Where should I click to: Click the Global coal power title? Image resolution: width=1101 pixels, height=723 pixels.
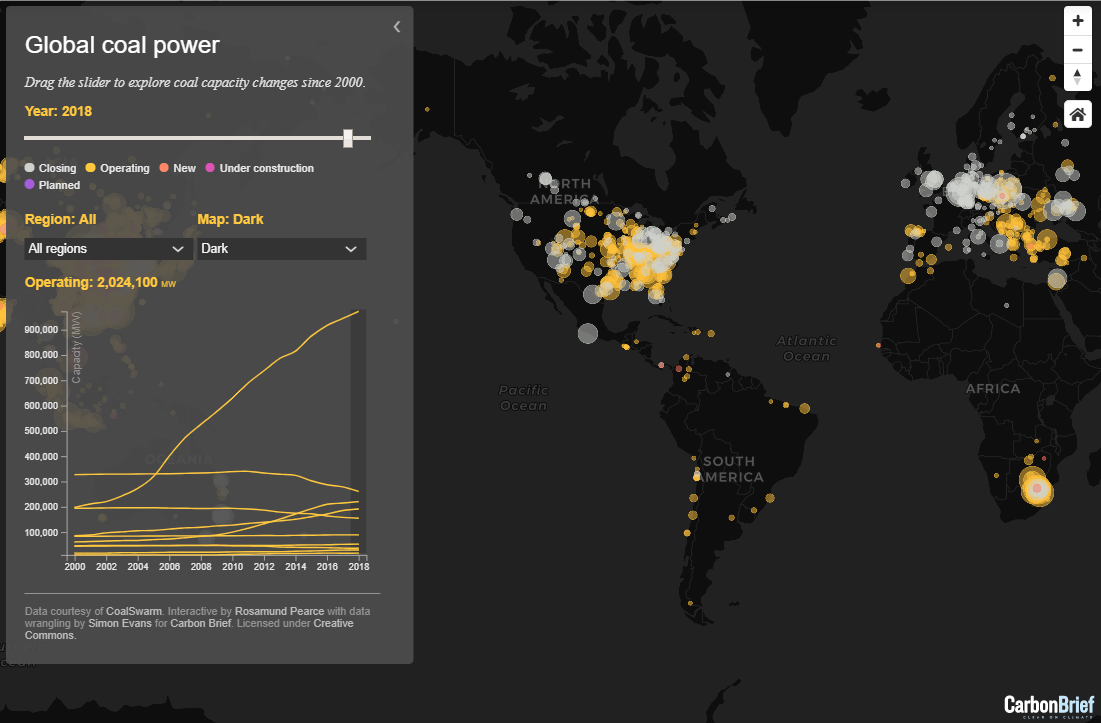(122, 45)
